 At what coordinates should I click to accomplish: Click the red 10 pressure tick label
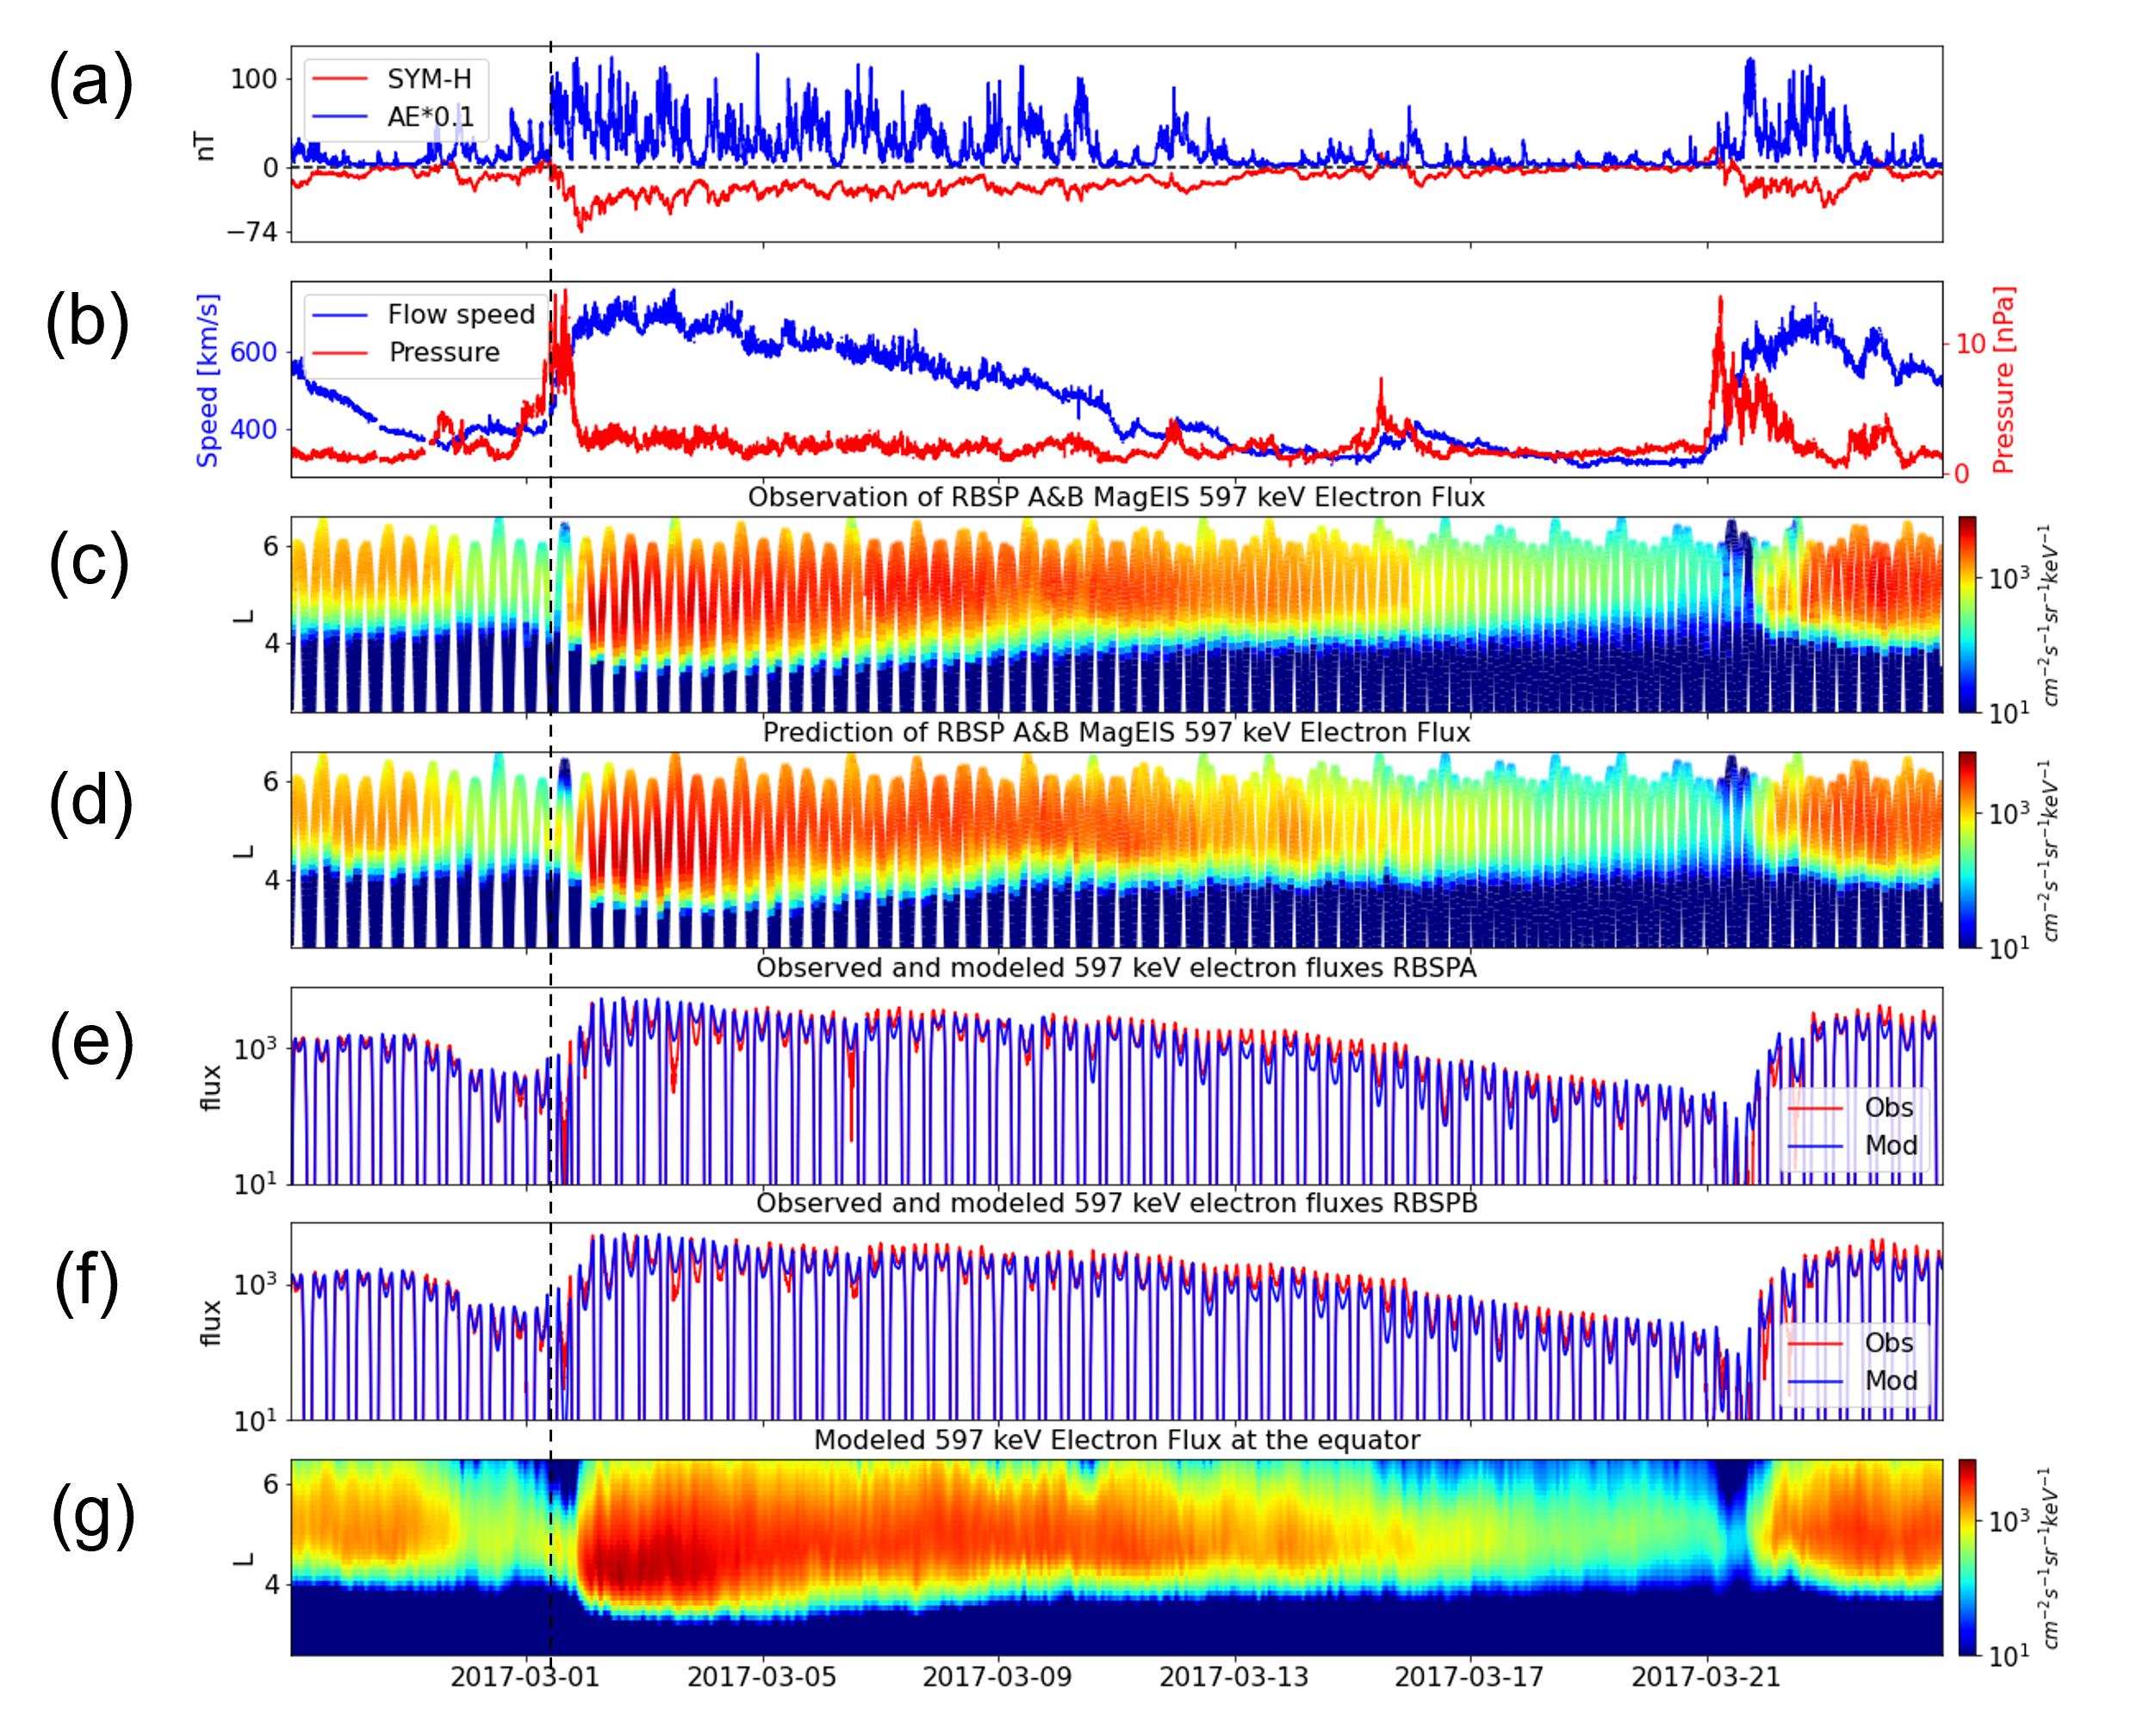1970,344
